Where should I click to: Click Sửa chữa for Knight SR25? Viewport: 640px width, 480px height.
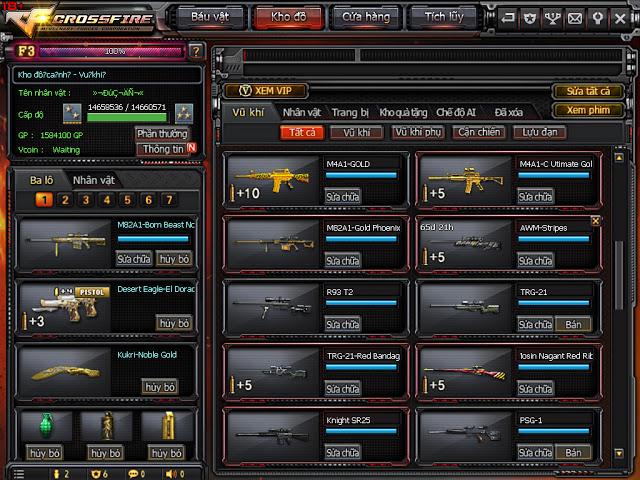tap(342, 453)
